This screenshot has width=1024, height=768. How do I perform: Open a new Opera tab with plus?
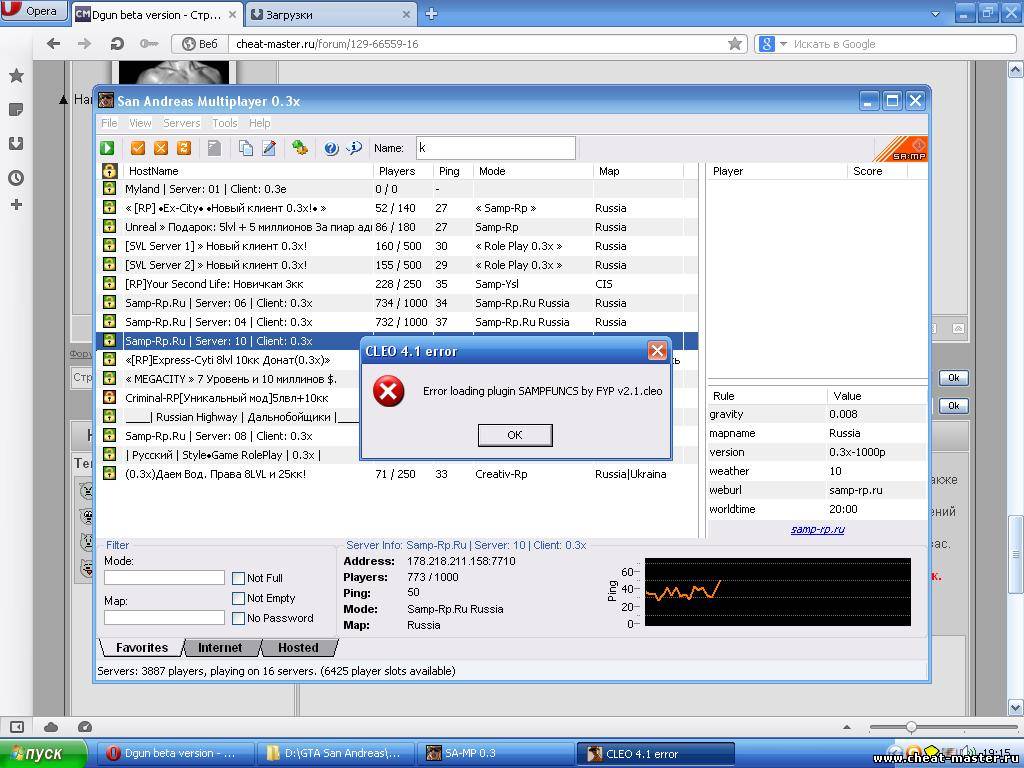[x=431, y=14]
